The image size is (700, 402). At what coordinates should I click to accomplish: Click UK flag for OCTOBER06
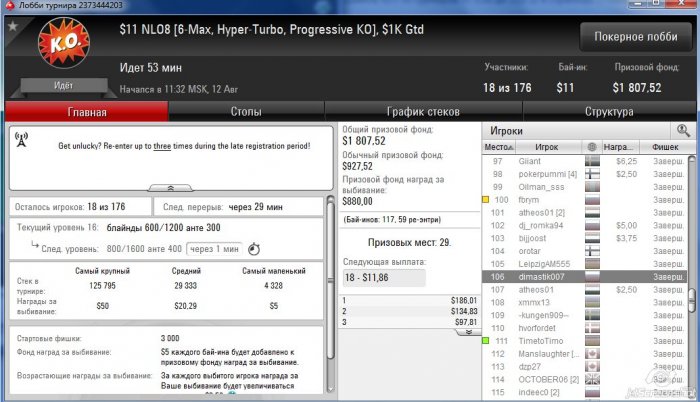(592, 380)
